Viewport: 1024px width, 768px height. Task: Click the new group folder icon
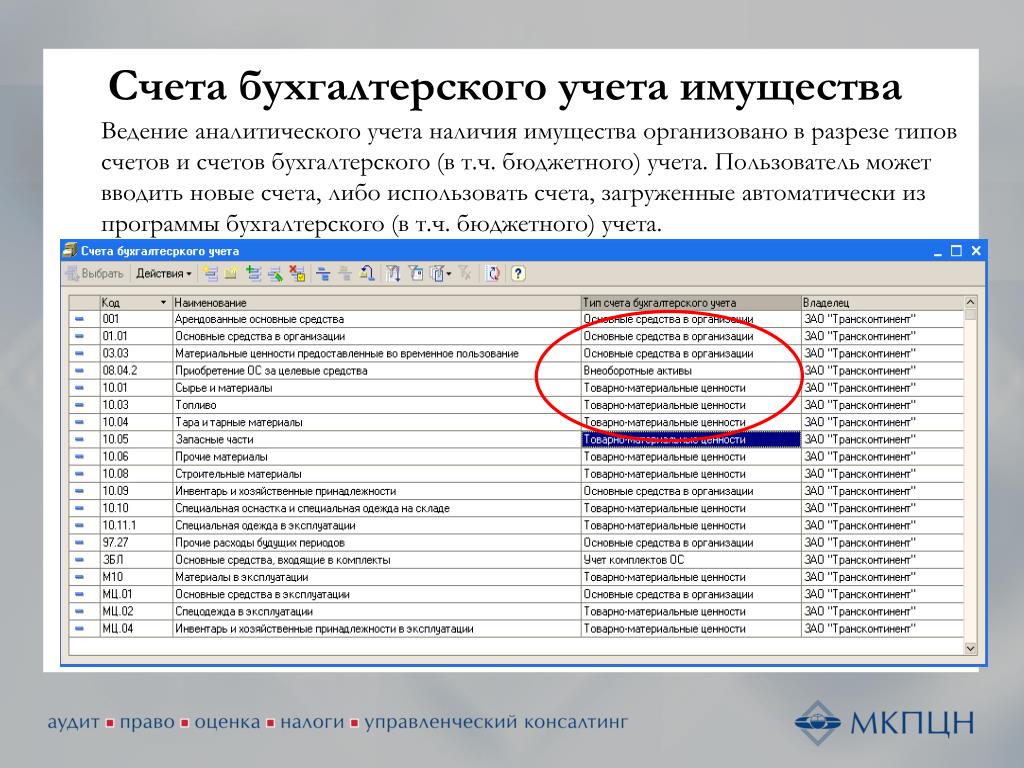point(231,273)
